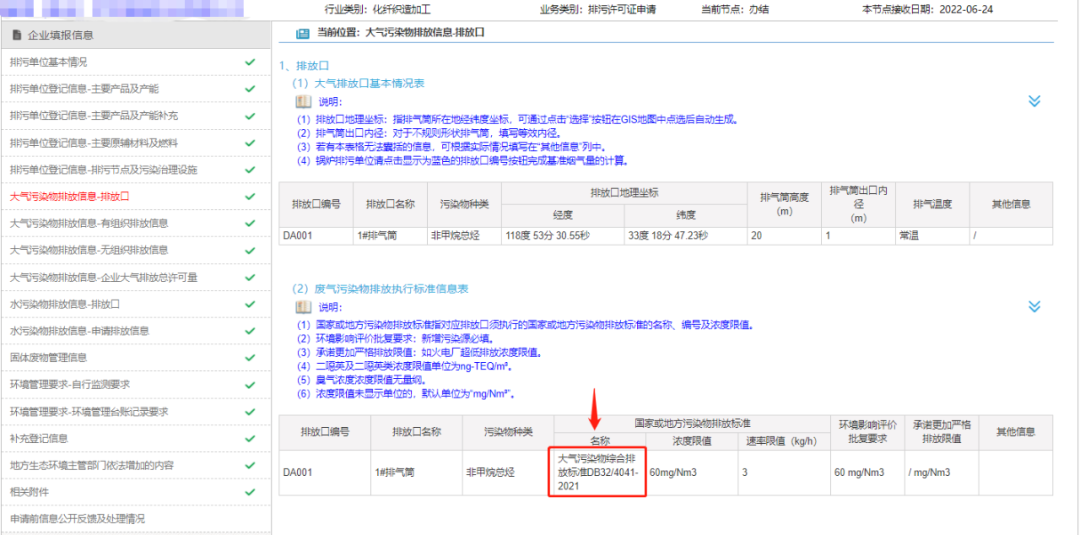The image size is (1080, 535).
Task: Click the green checkmark beside 固体废物管理信息
Action: pyautogui.click(x=250, y=357)
